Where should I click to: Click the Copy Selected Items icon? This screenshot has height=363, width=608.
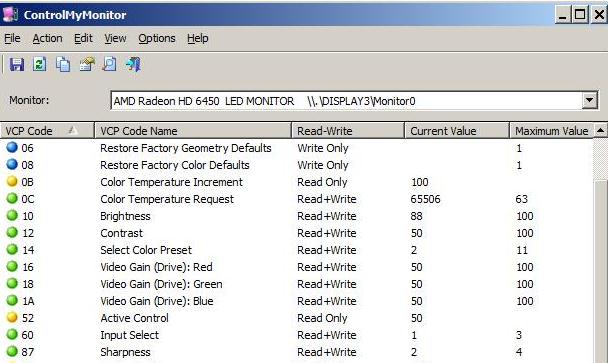click(x=63, y=64)
